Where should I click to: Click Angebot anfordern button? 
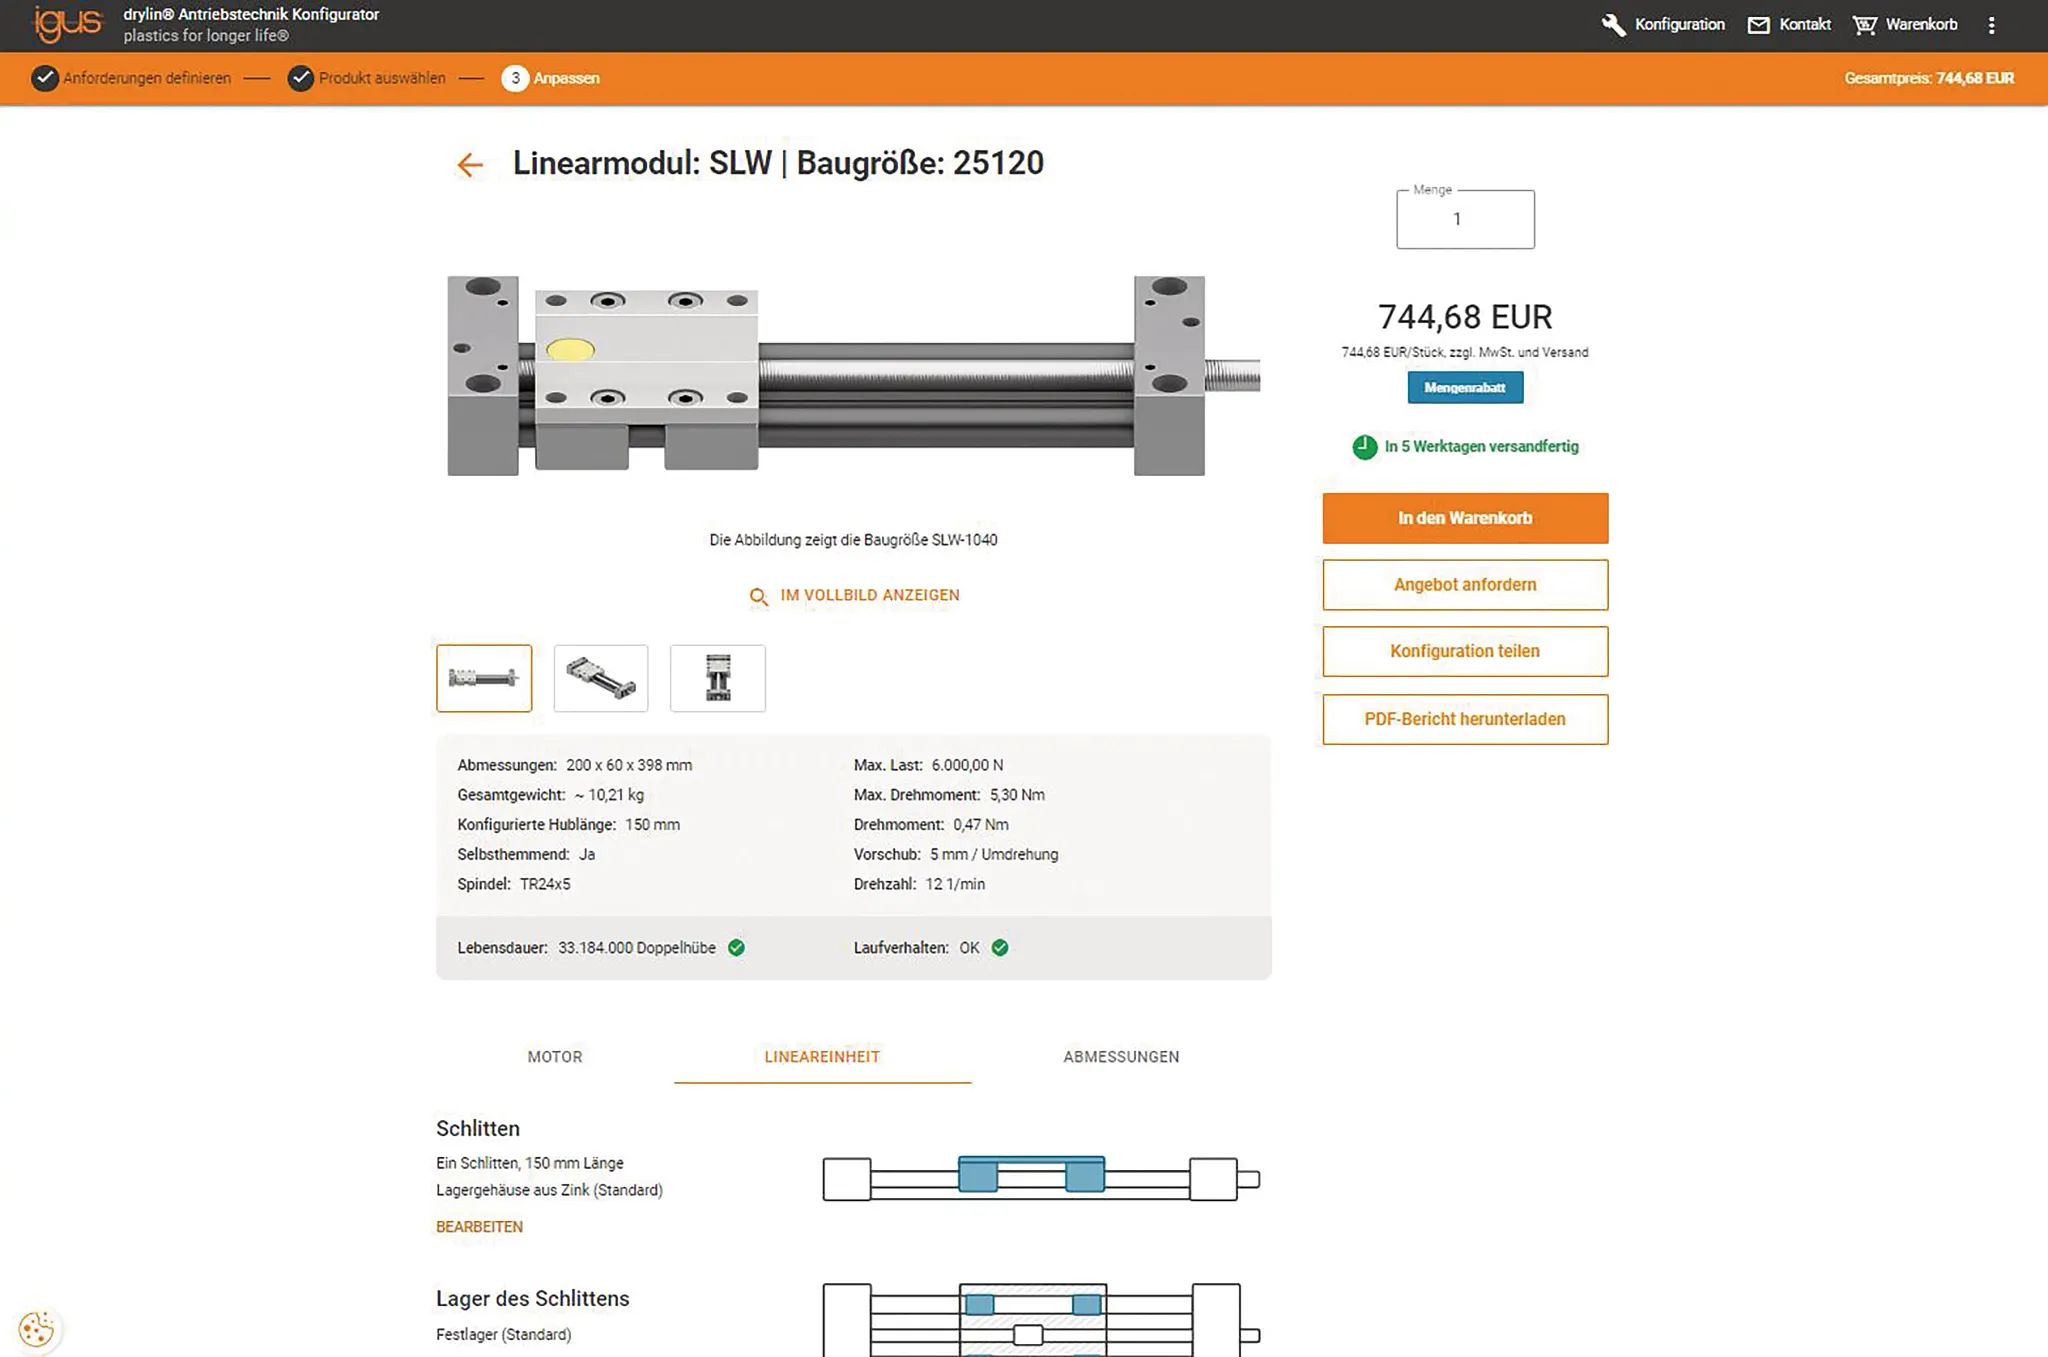coord(1465,585)
